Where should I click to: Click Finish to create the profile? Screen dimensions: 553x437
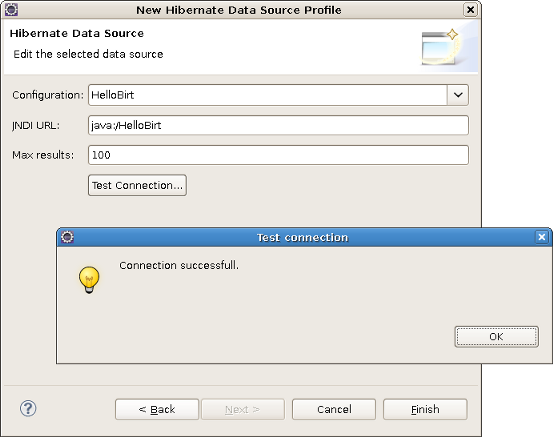click(x=425, y=409)
